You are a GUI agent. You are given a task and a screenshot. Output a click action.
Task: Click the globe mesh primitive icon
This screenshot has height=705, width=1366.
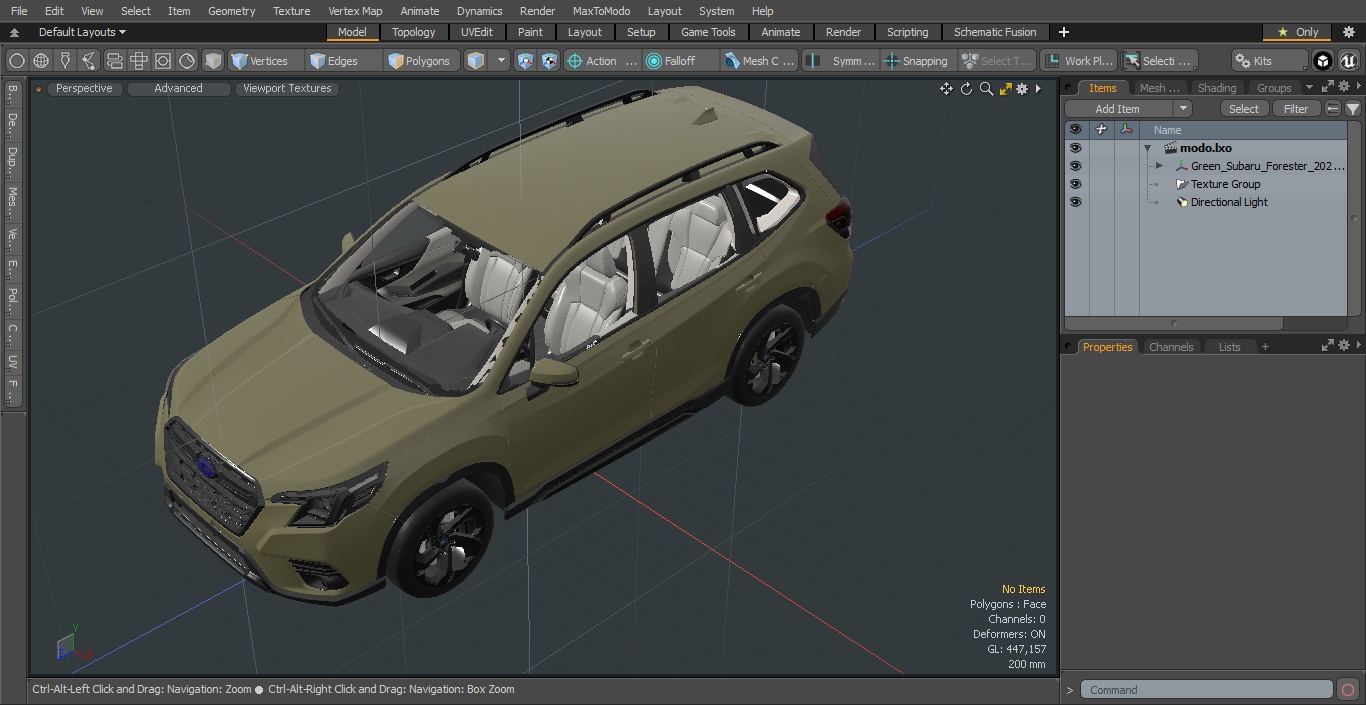[41, 61]
